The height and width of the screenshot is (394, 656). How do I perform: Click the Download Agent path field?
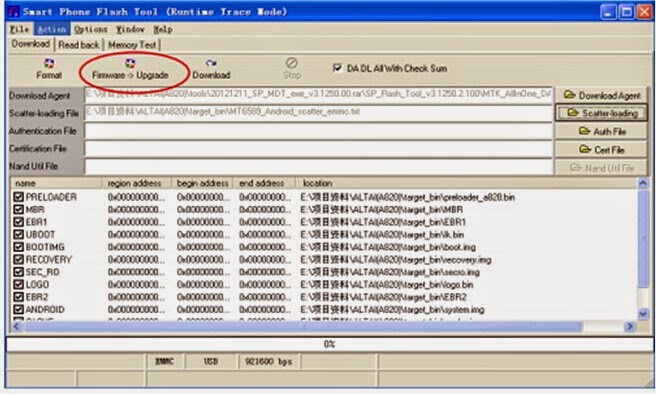(318, 95)
